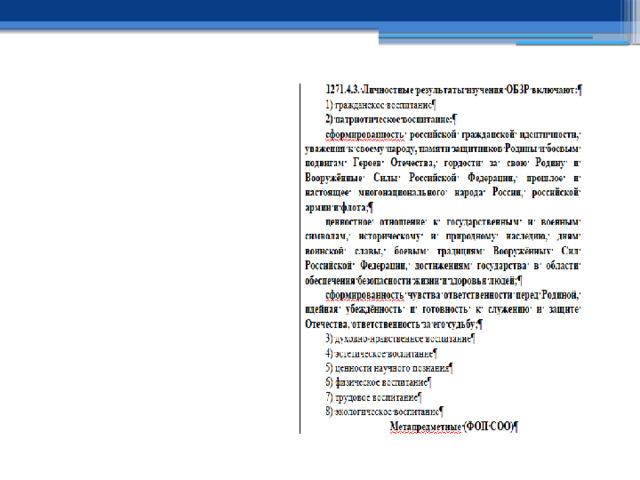Click the line '6) физическое воспитание'
The image size is (640, 480).
point(378,382)
